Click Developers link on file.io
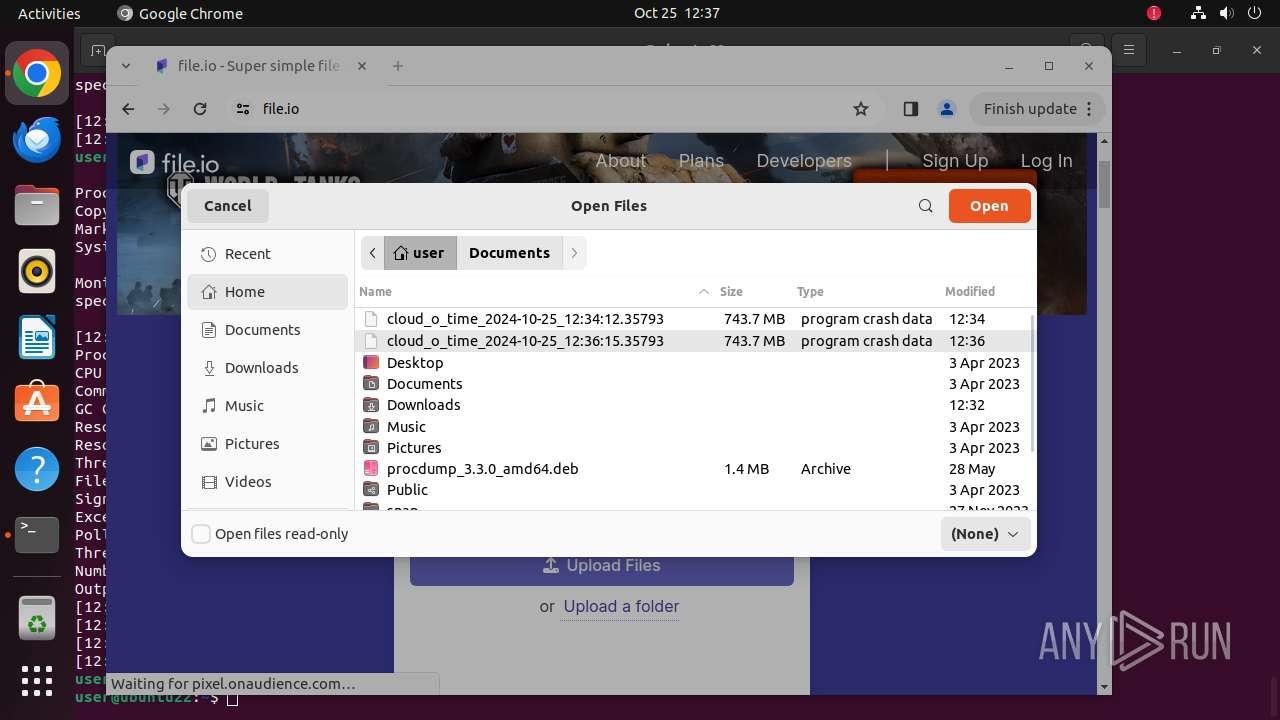The image size is (1280, 720). coord(804,161)
